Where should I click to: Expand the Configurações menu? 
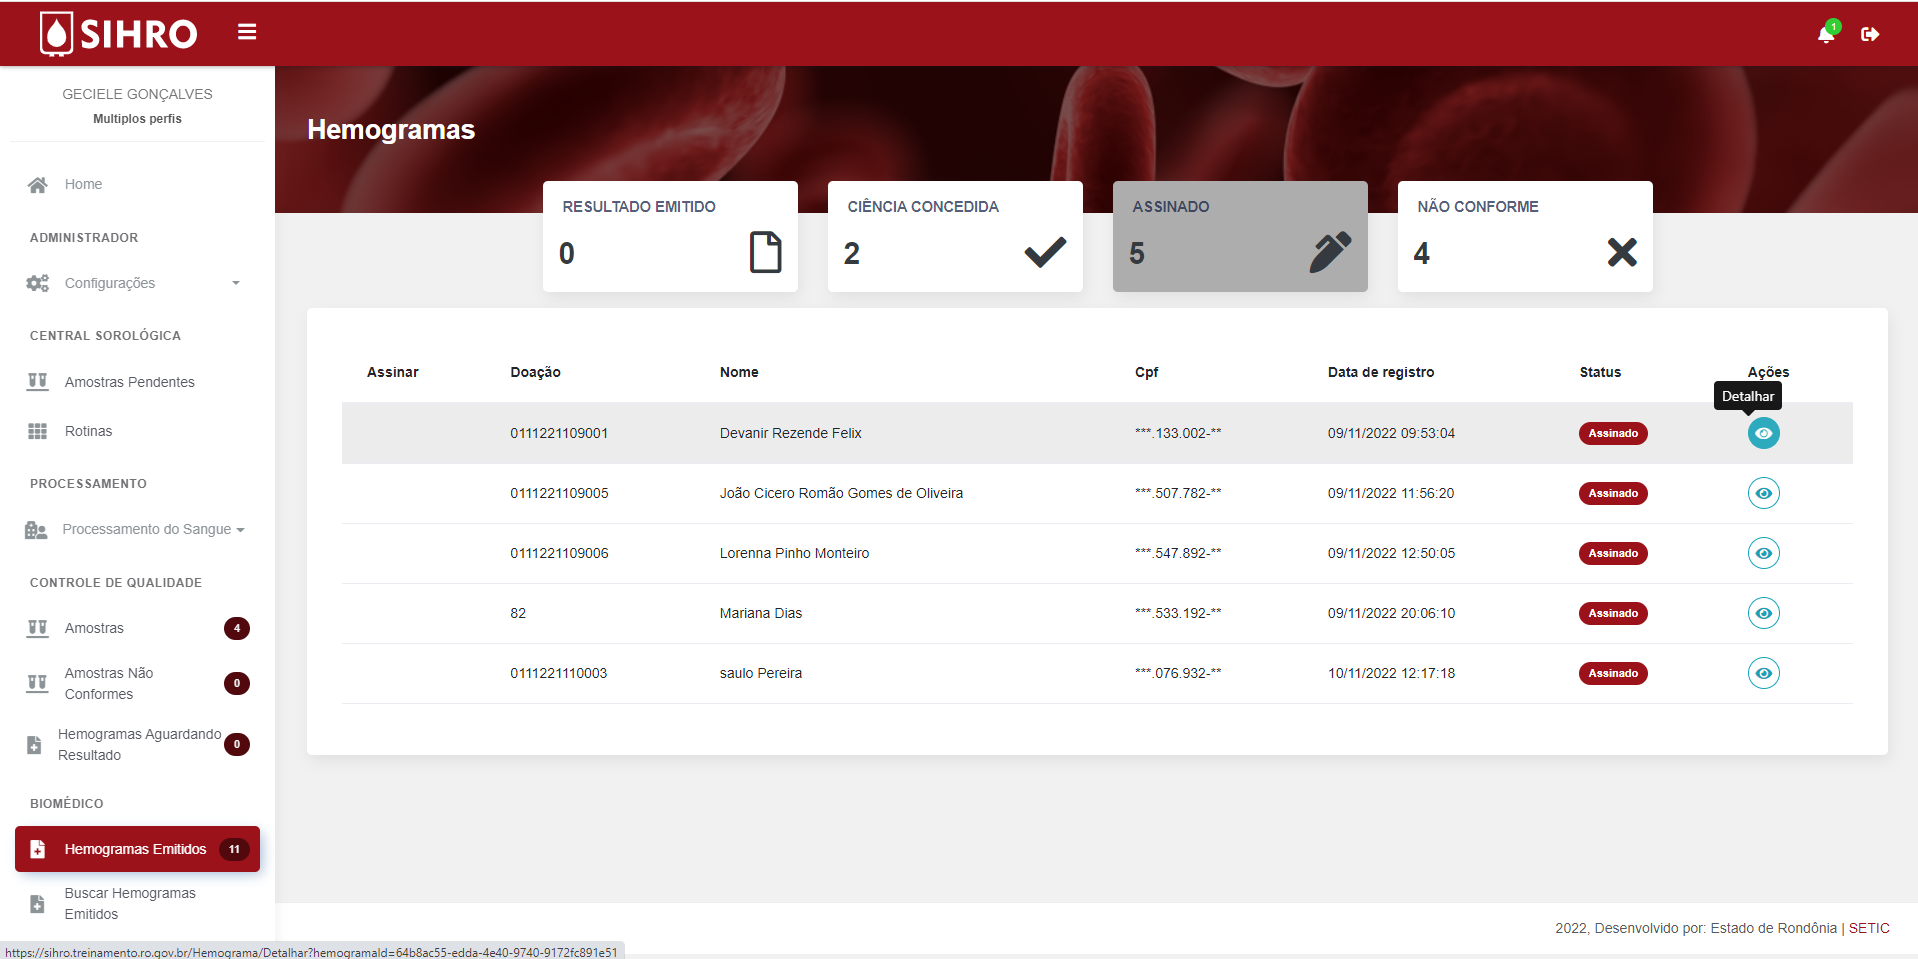tap(135, 283)
